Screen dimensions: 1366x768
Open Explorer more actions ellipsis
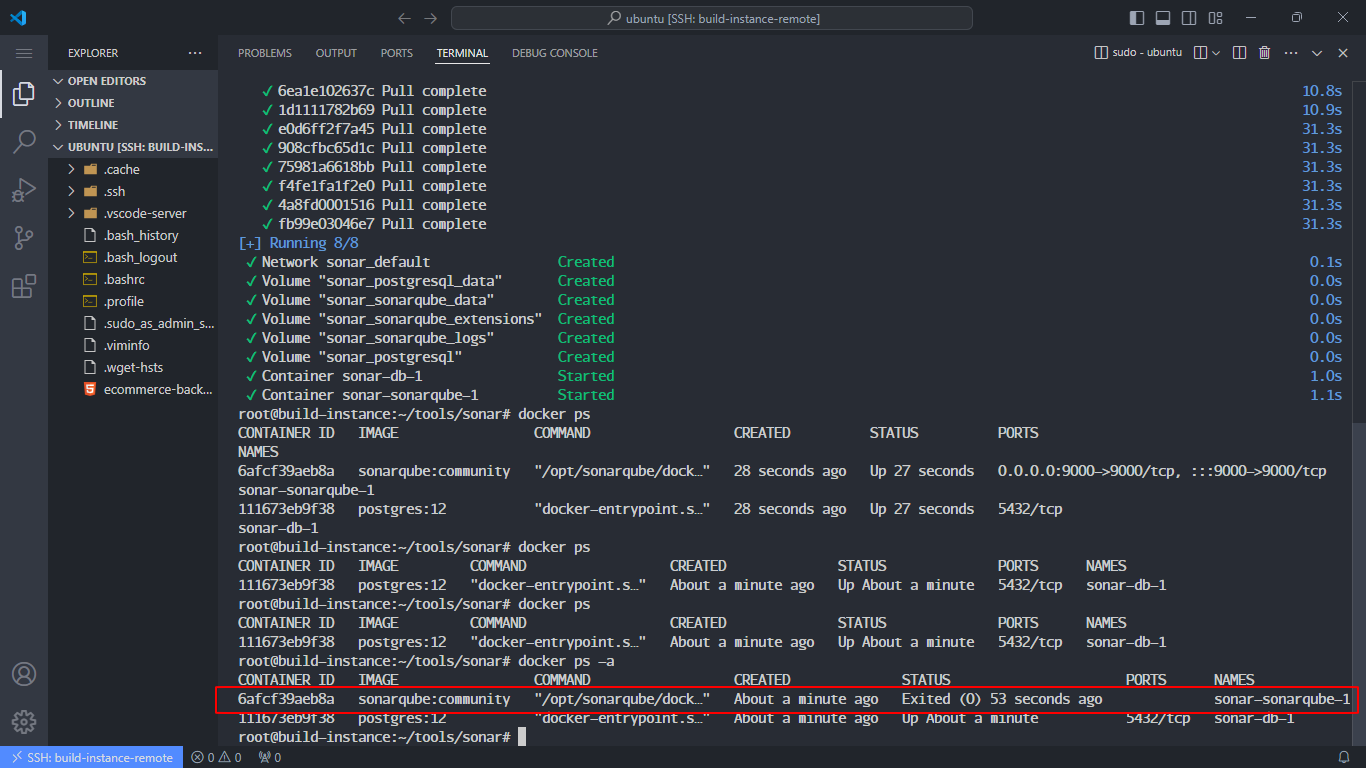click(195, 53)
